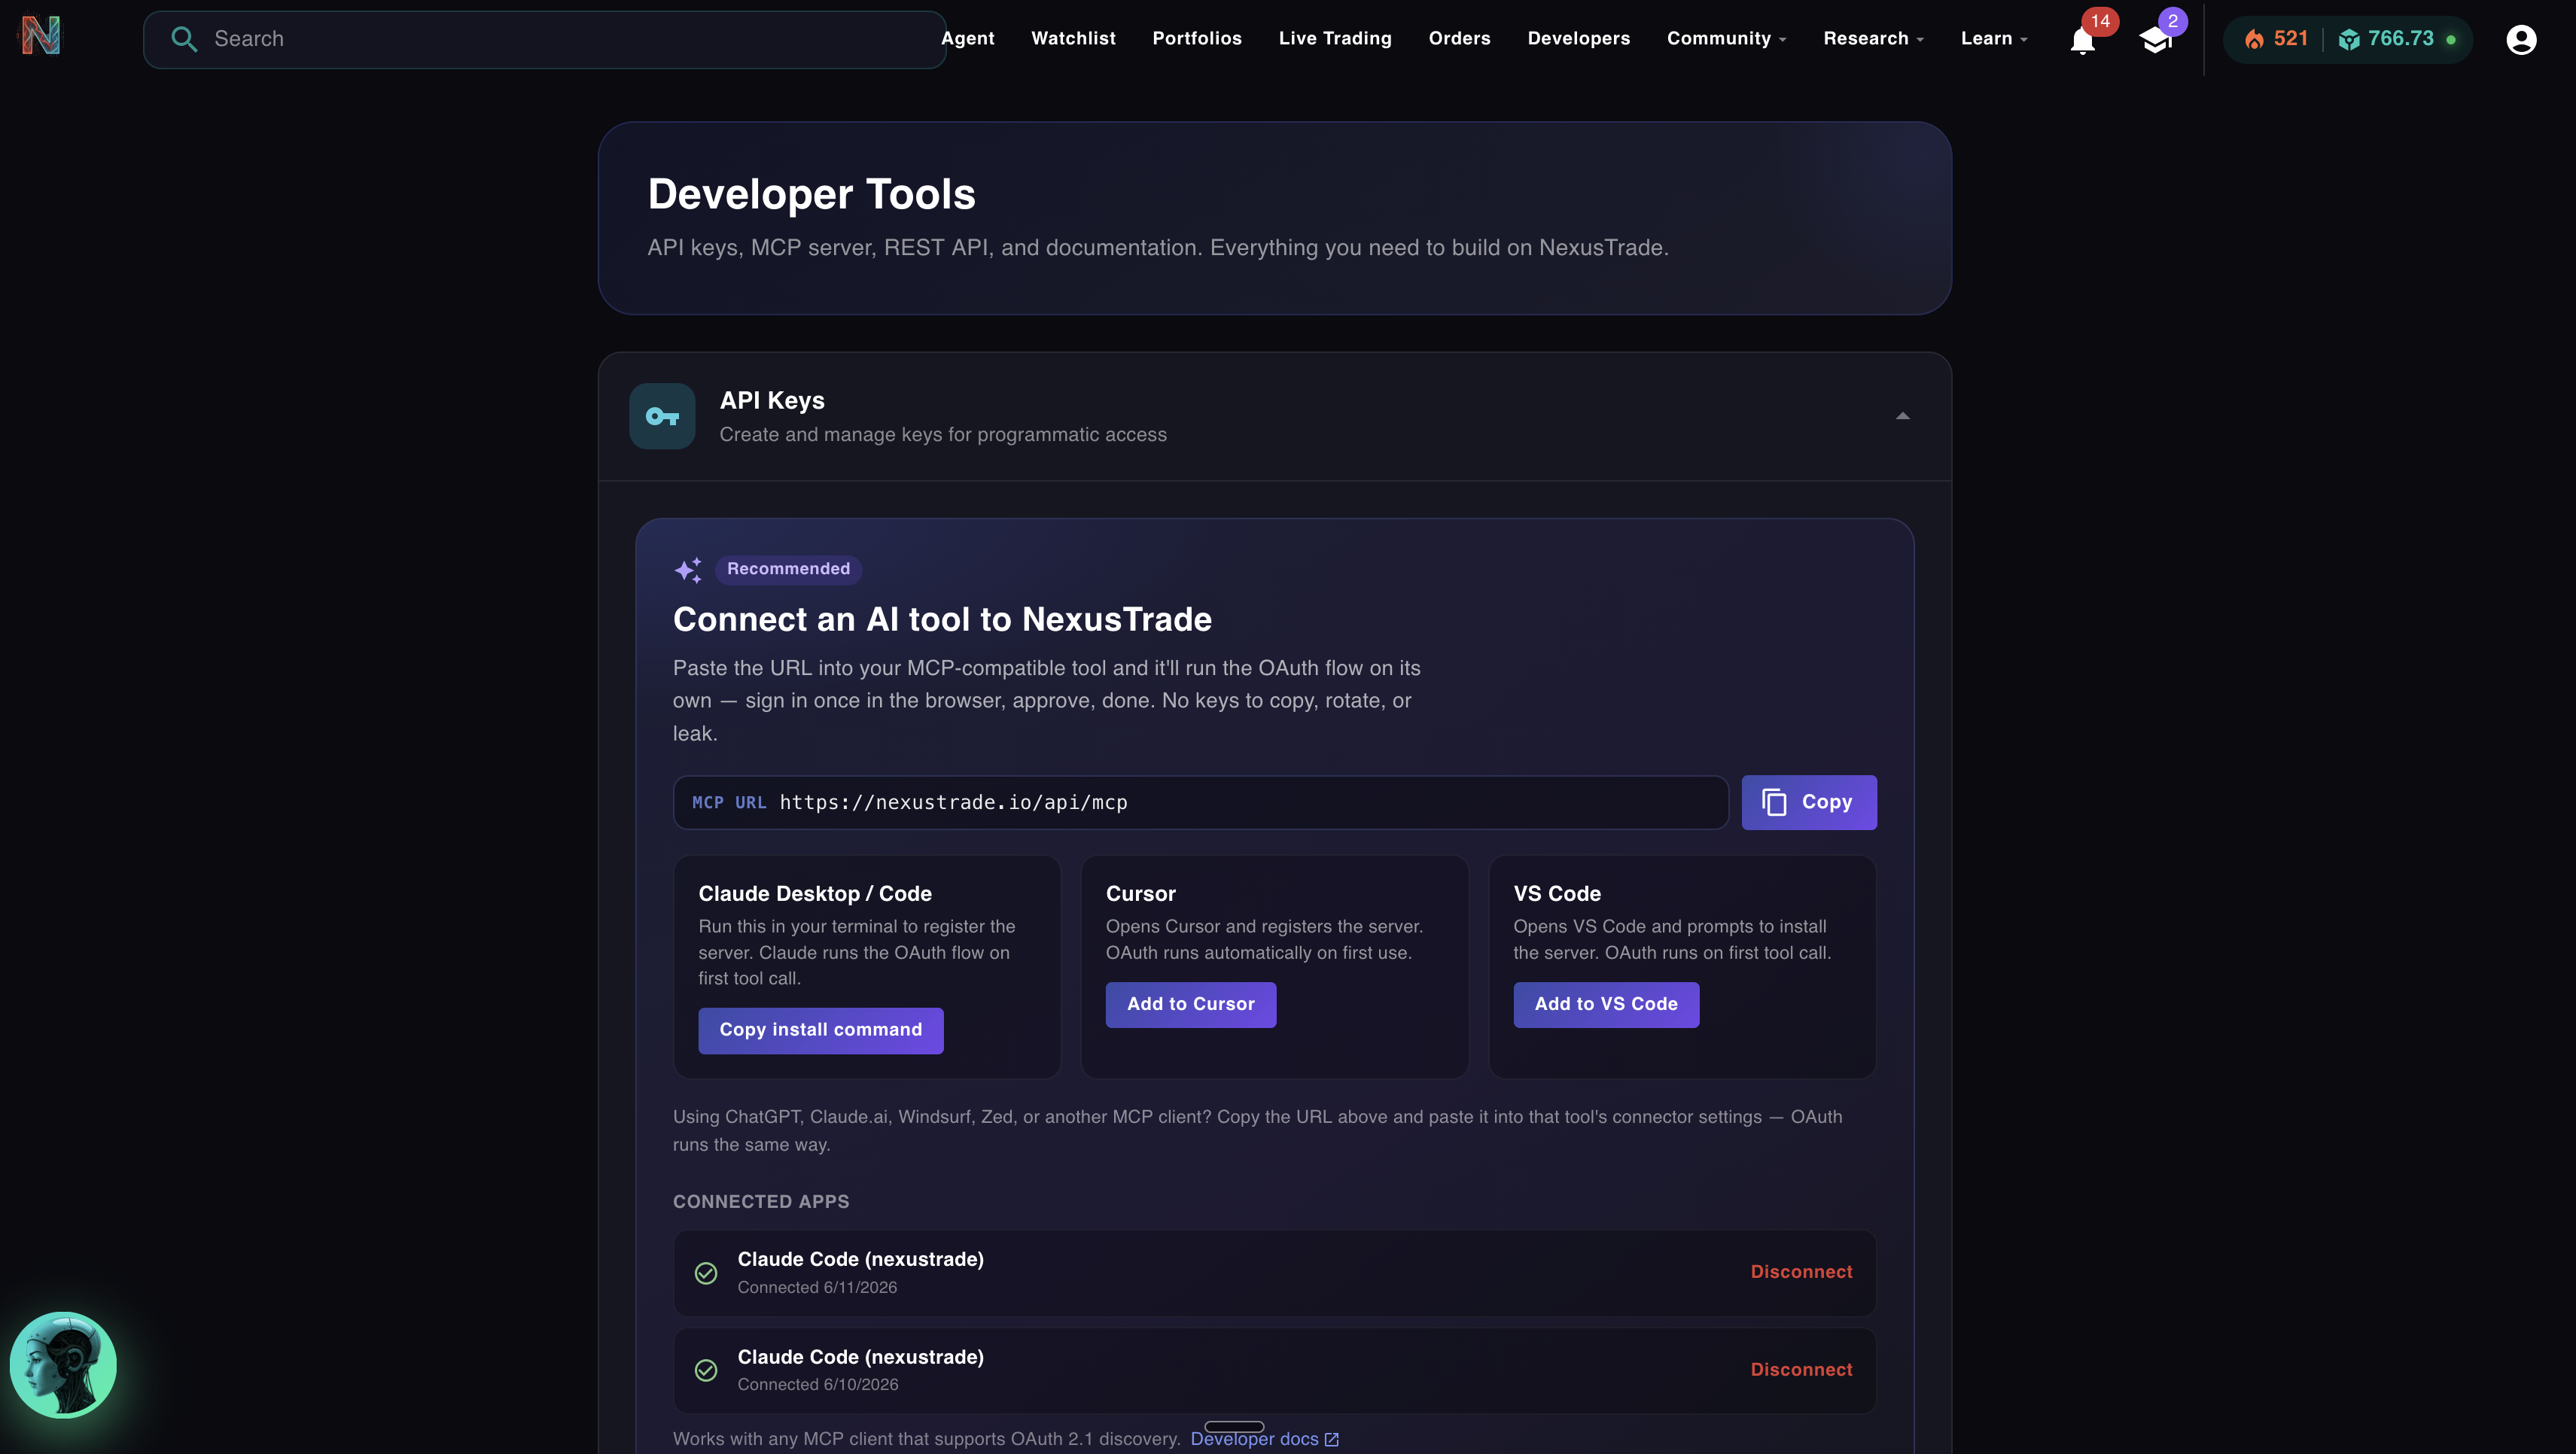Expand the Research dropdown menu
Image resolution: width=2576 pixels, height=1454 pixels.
[1873, 38]
